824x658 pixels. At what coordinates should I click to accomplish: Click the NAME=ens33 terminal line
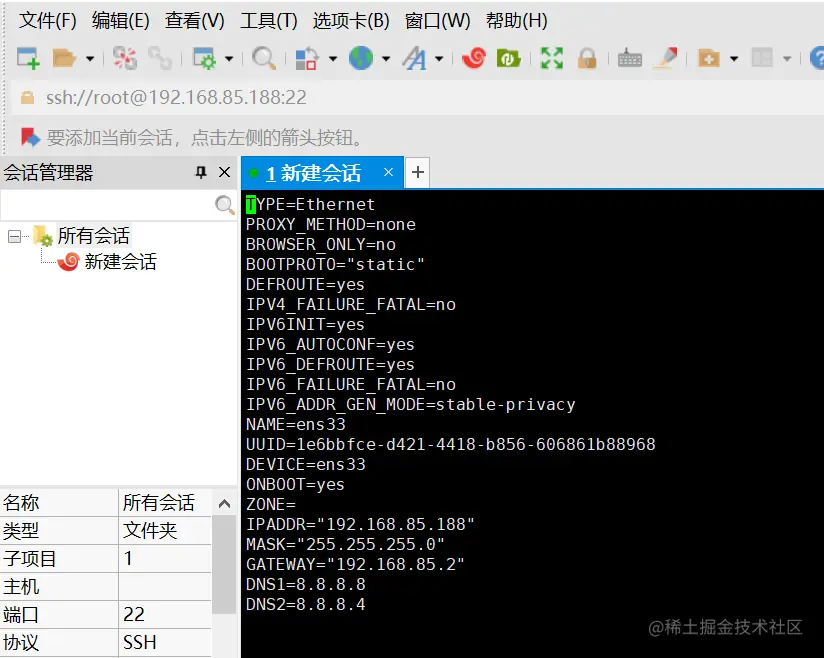point(295,424)
